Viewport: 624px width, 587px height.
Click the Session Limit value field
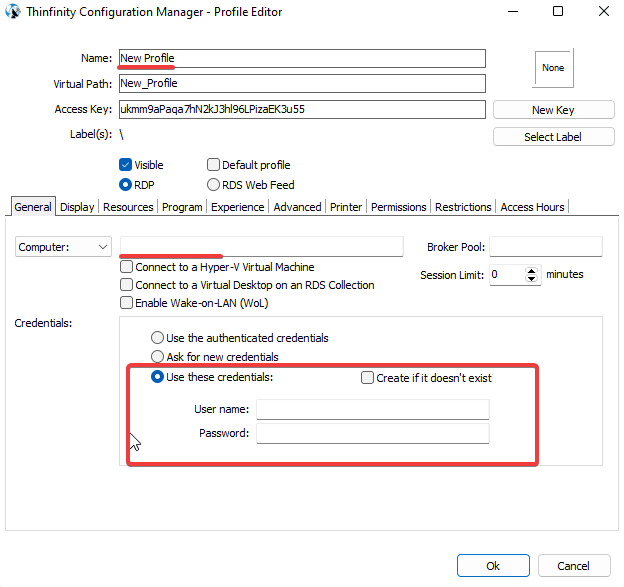click(x=507, y=275)
